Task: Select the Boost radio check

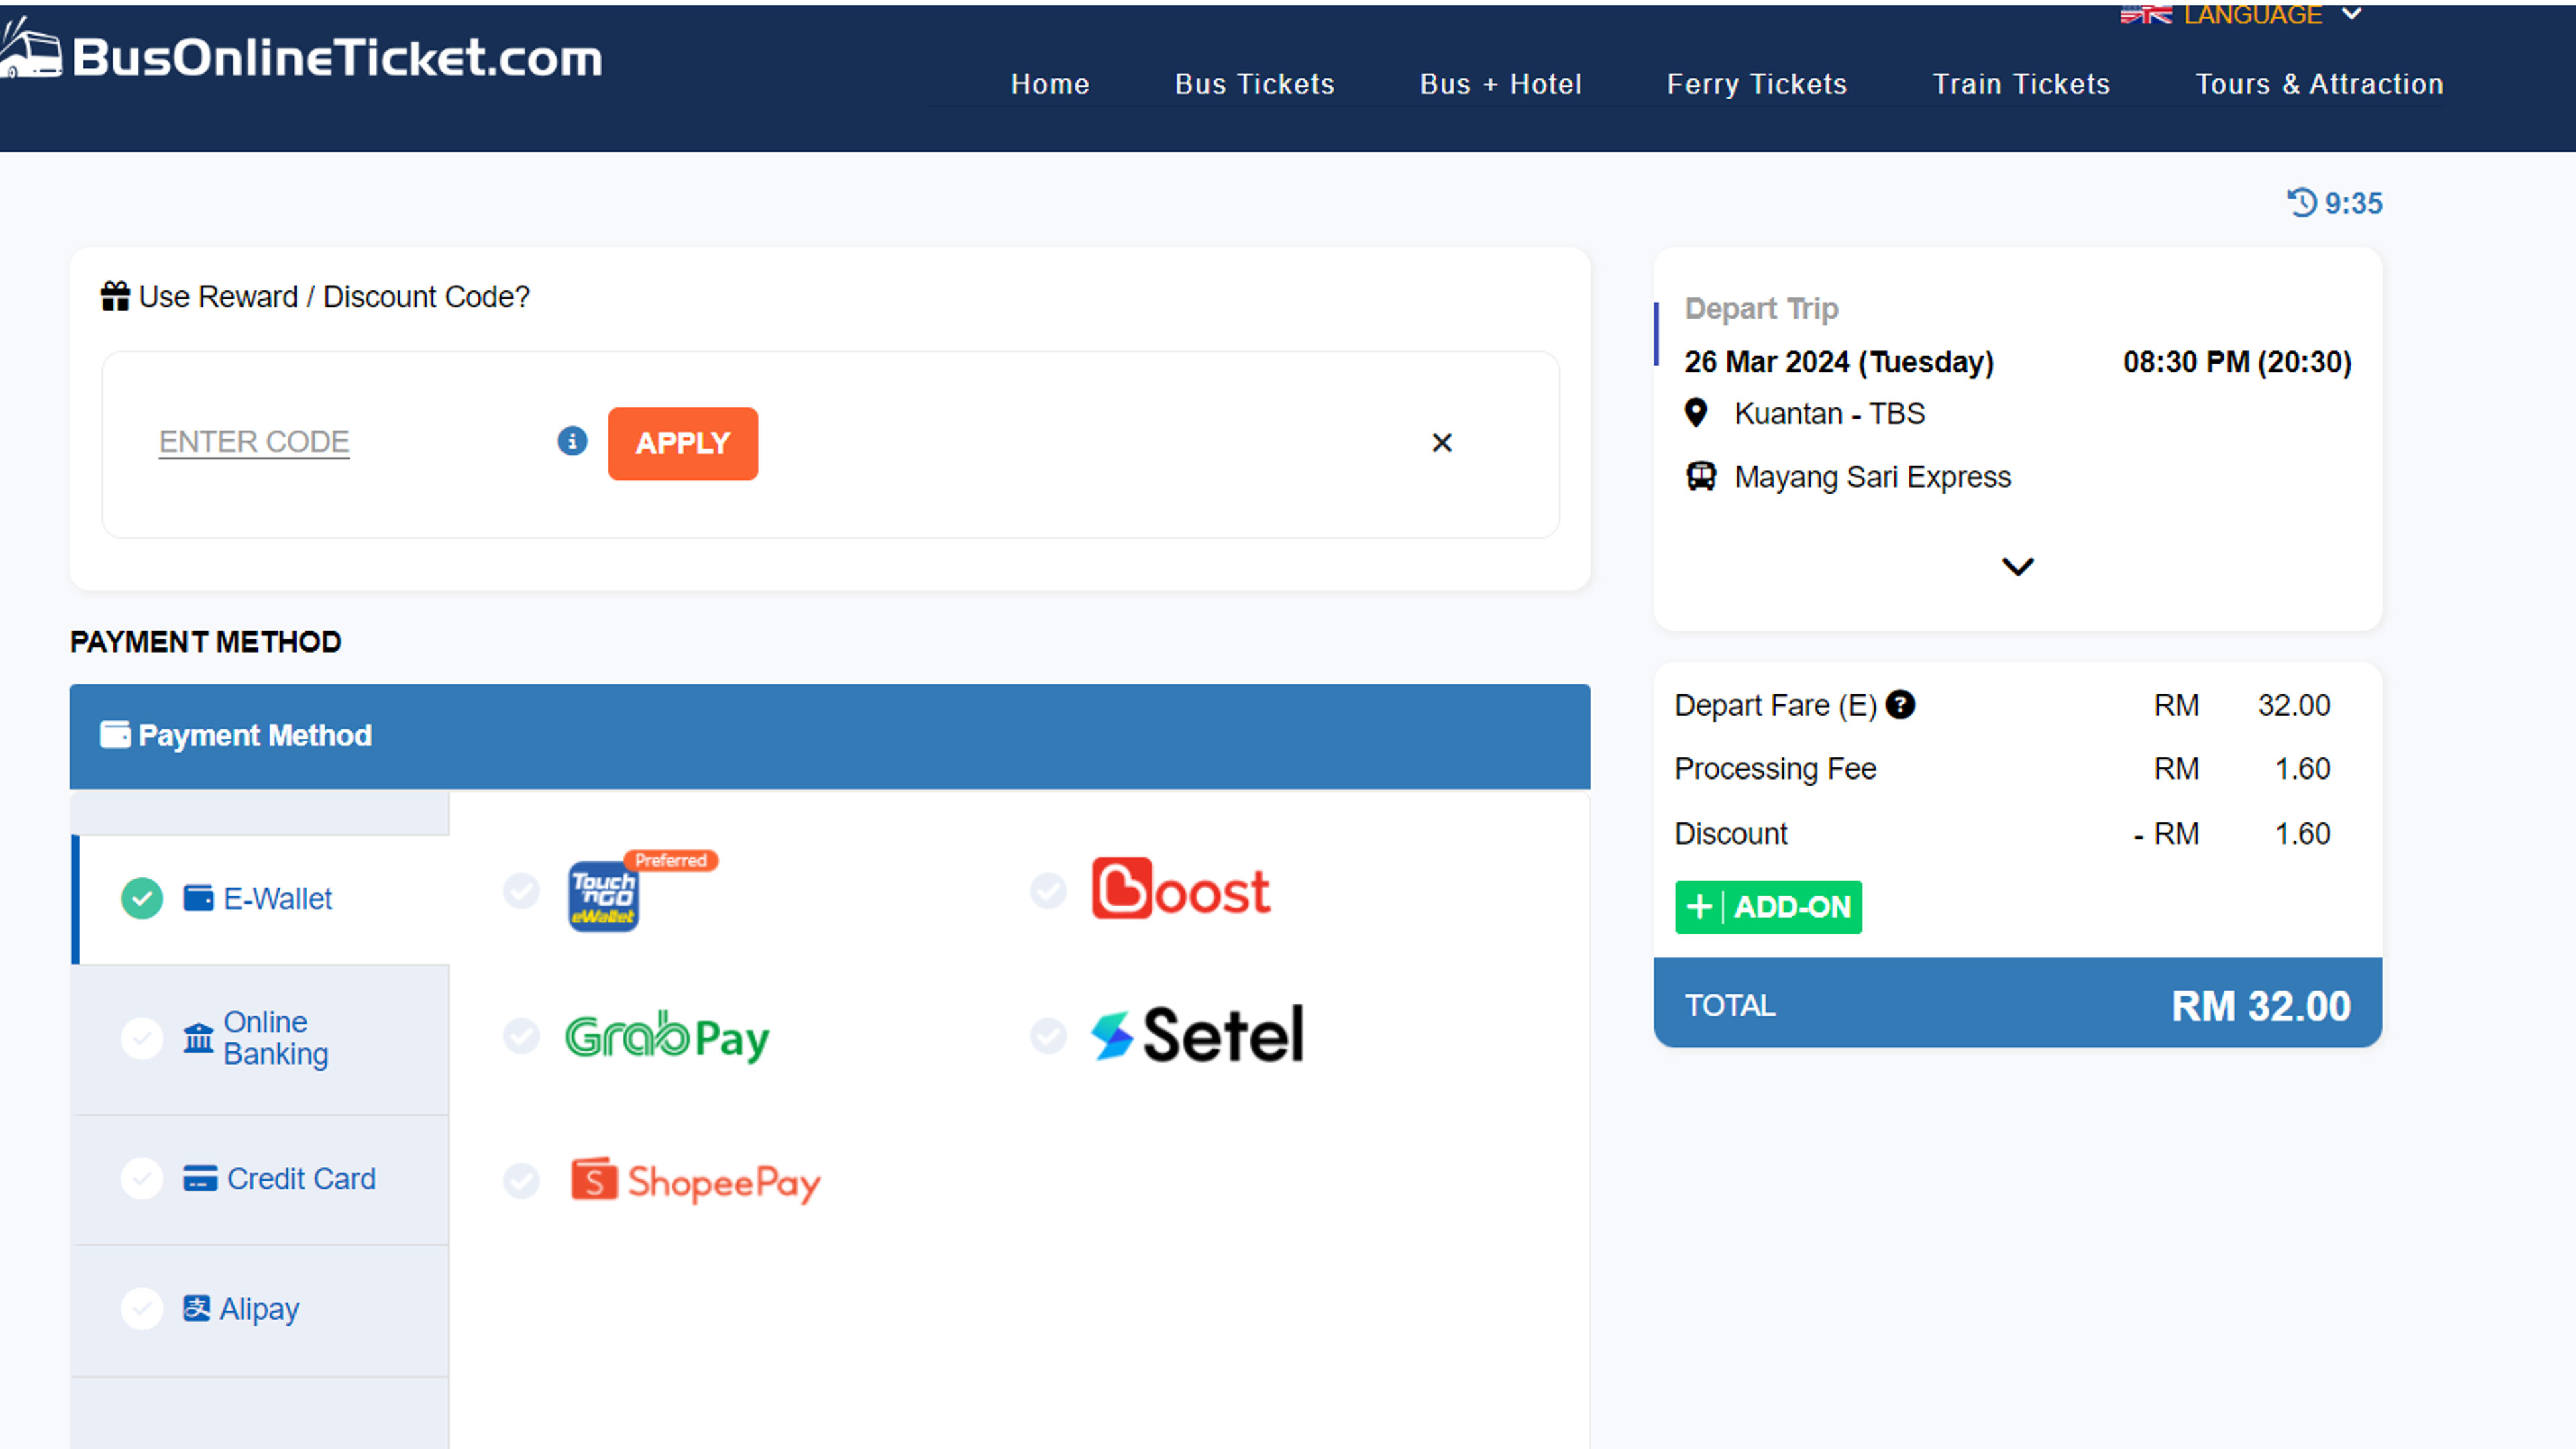Action: (1048, 890)
